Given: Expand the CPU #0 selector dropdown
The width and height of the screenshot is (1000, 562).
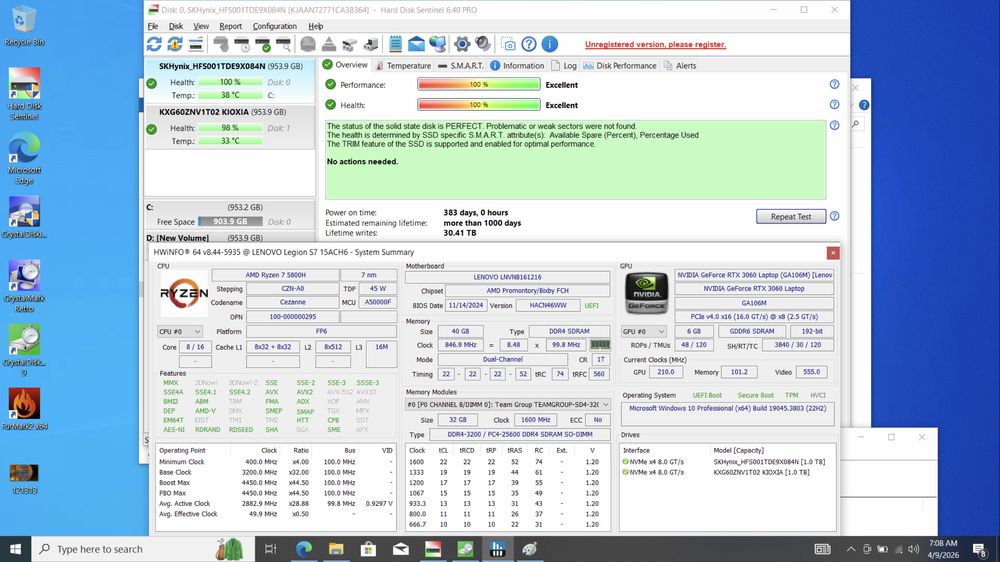Looking at the screenshot, I should (x=180, y=332).
